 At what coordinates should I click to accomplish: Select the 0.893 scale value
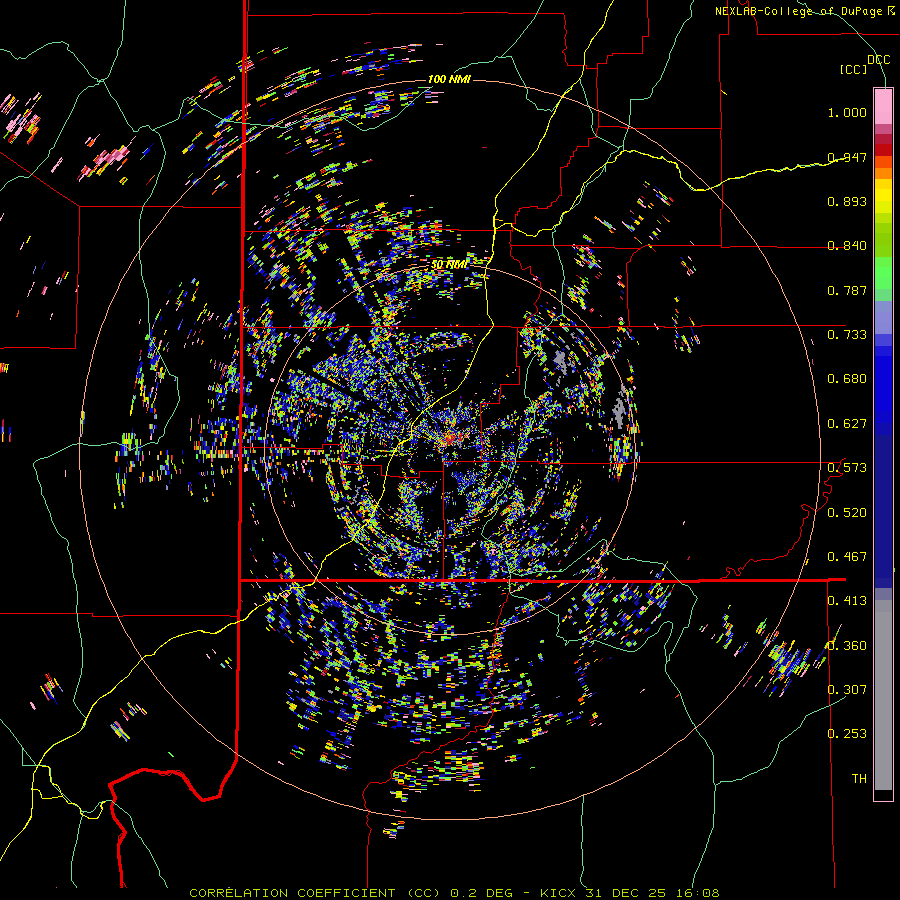(x=847, y=201)
